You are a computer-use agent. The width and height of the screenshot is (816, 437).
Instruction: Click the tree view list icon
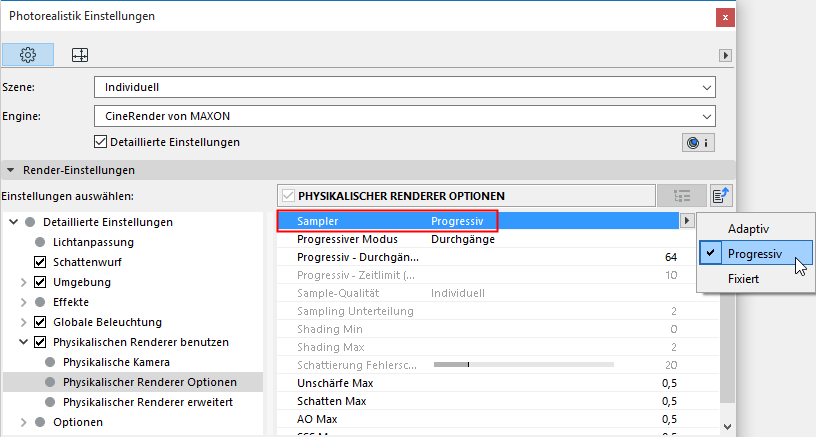pyautogui.click(x=682, y=196)
